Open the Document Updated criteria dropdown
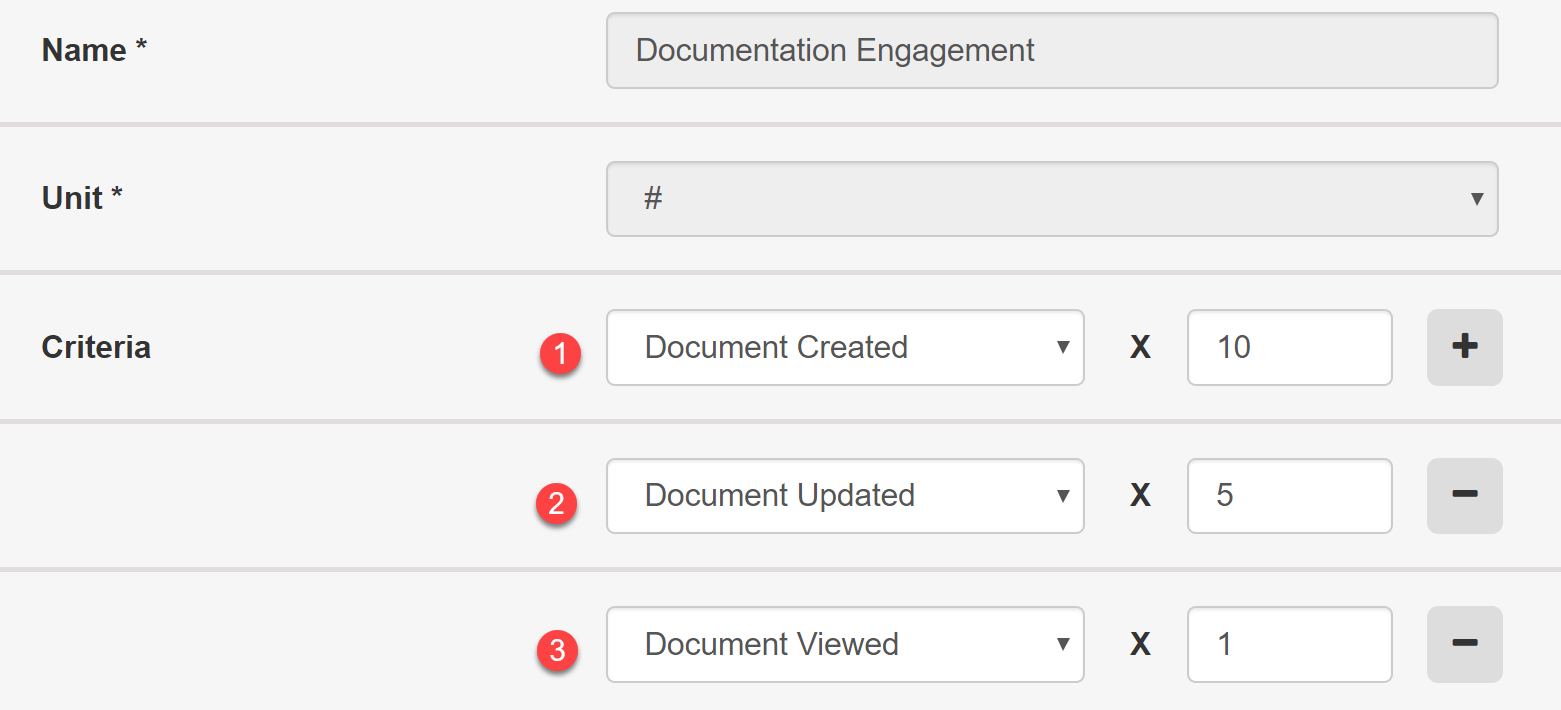This screenshot has width=1561, height=710. (x=845, y=496)
